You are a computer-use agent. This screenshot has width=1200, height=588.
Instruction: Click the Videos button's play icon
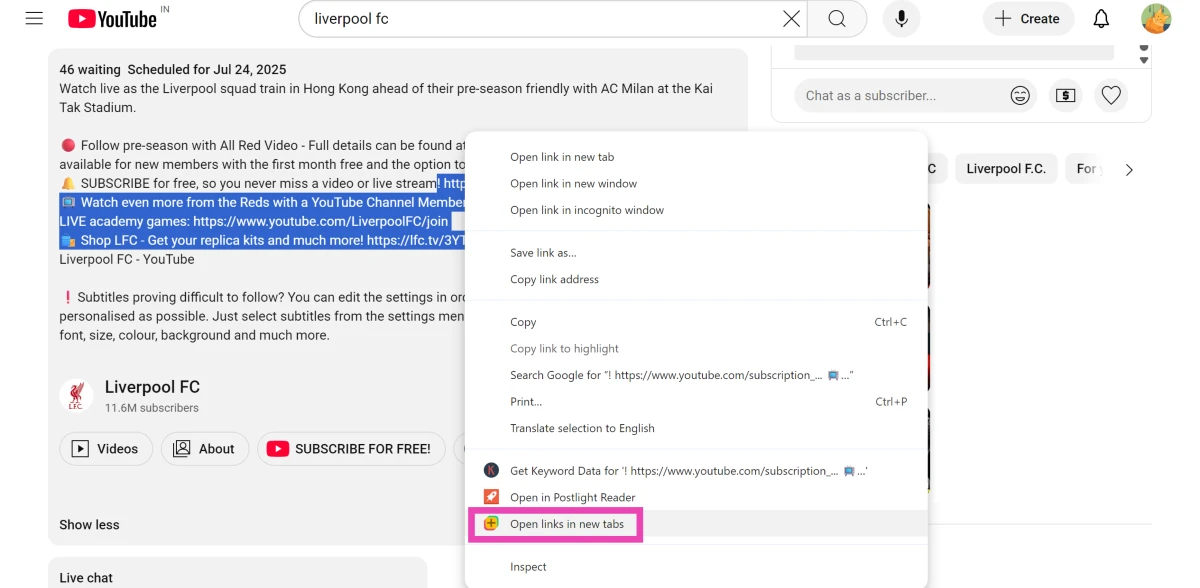tap(80, 449)
